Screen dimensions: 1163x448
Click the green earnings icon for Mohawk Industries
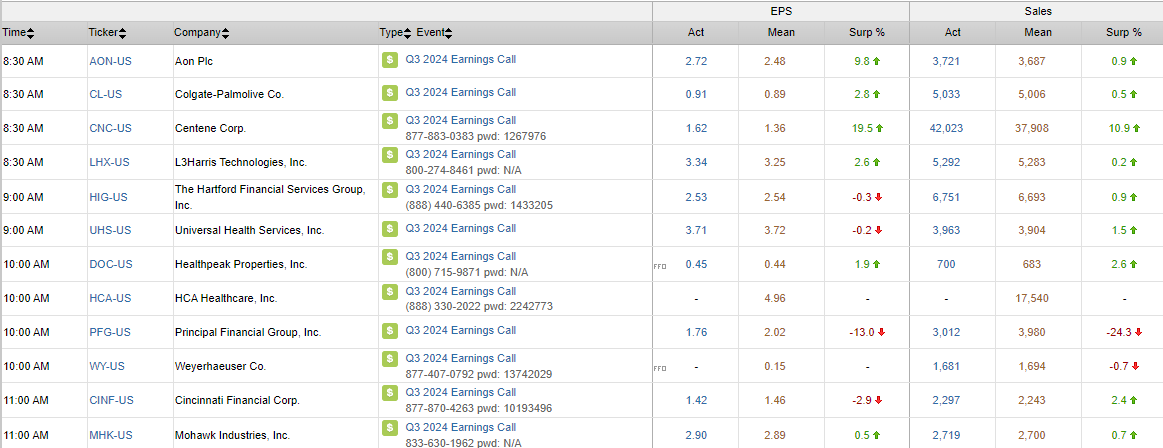click(x=389, y=428)
